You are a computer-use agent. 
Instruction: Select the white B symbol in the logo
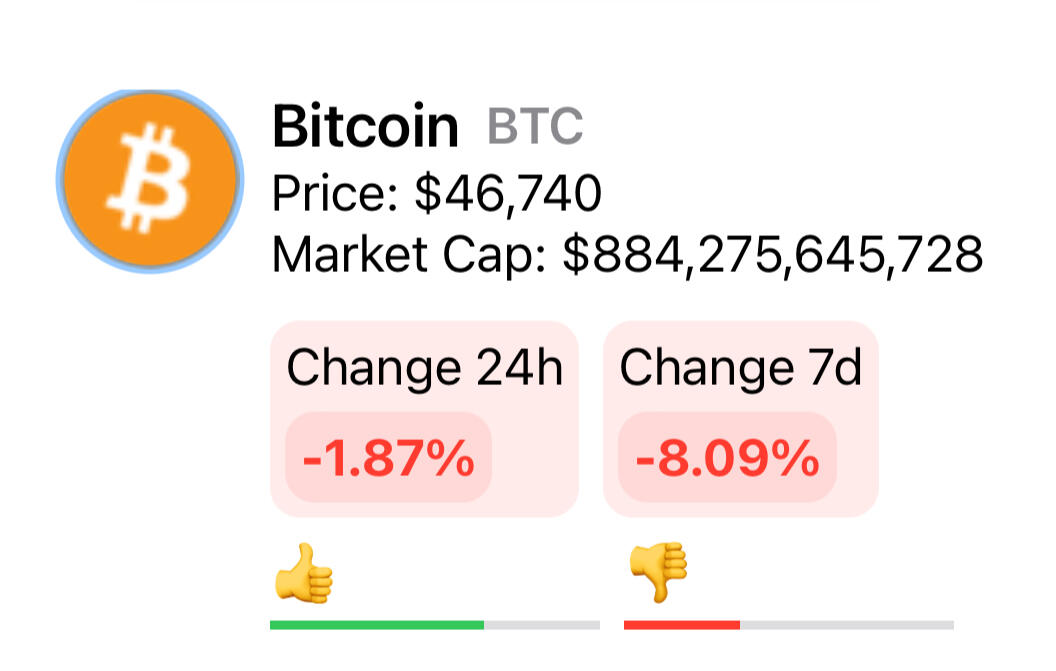(150, 178)
